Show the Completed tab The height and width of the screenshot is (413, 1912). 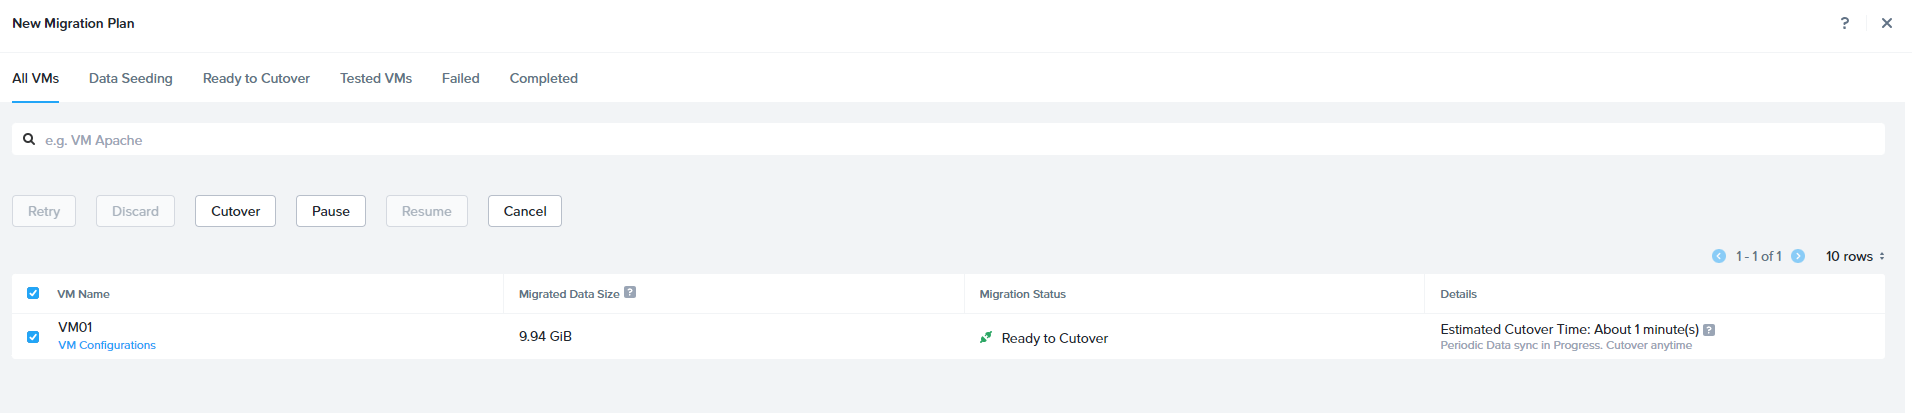point(543,78)
